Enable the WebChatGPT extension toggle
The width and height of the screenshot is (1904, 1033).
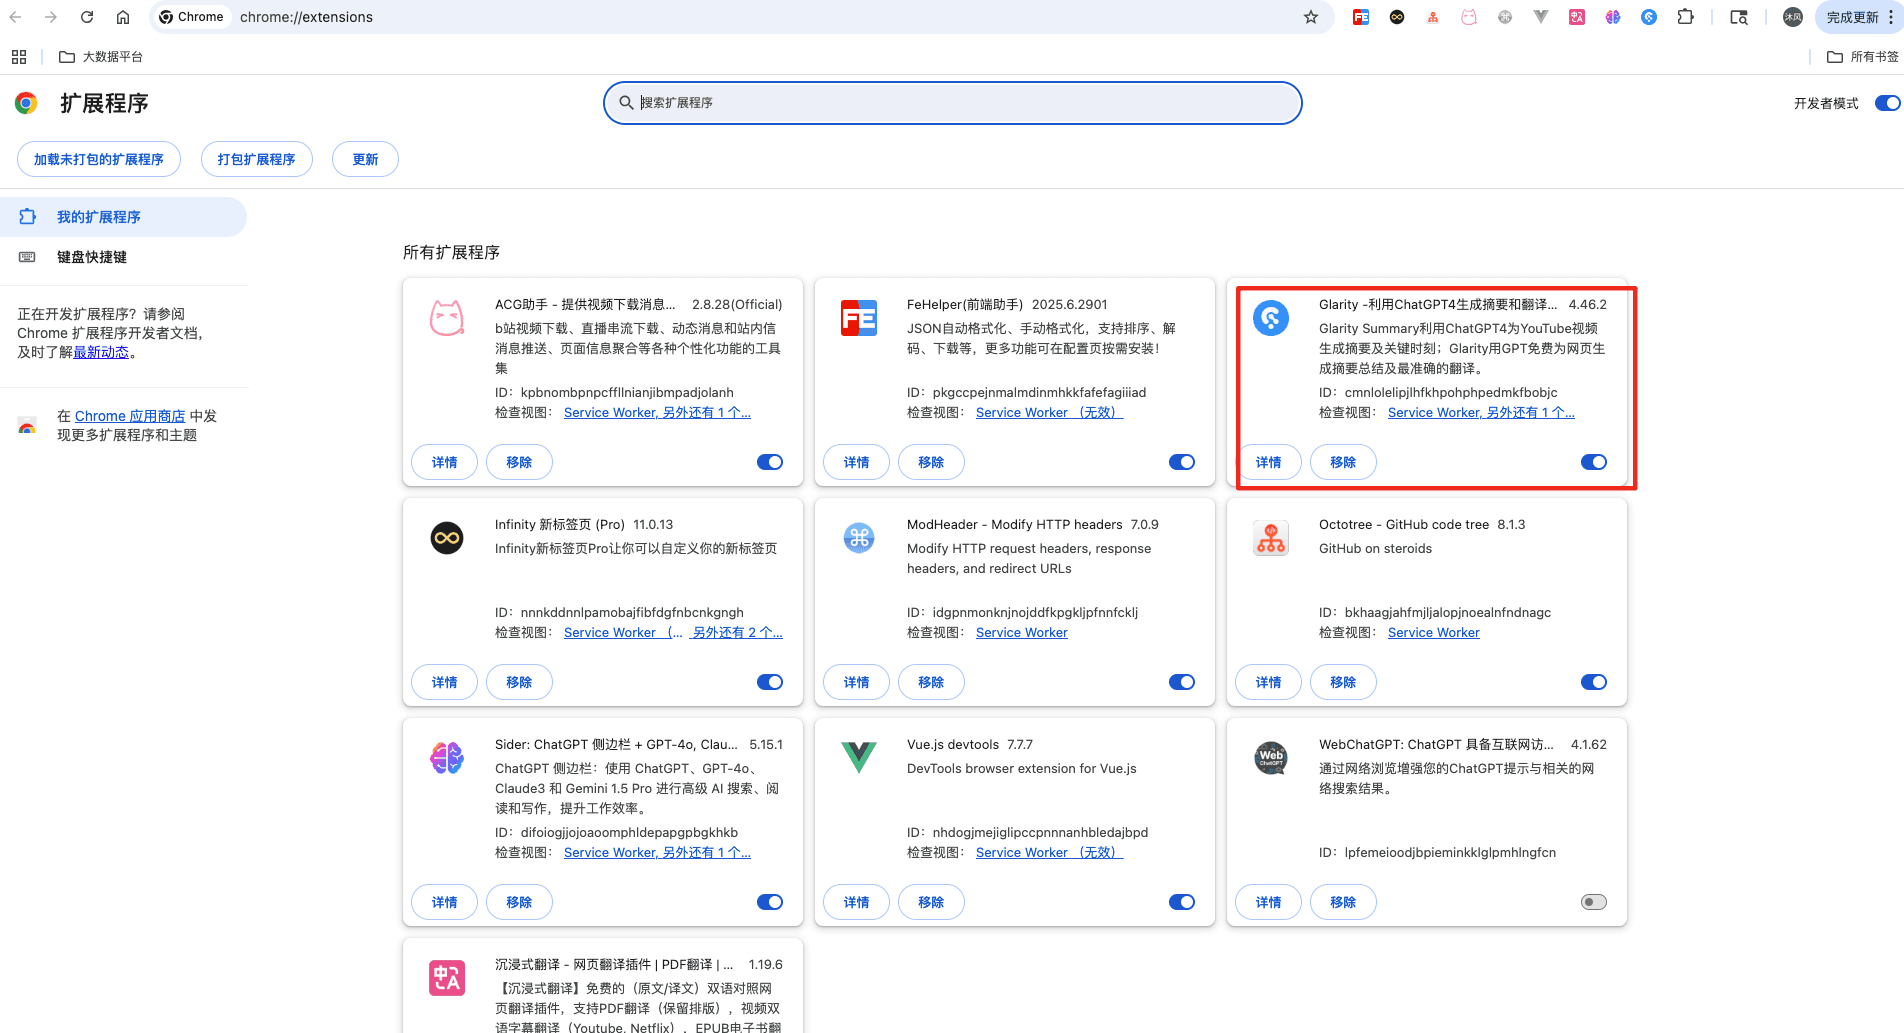1594,902
